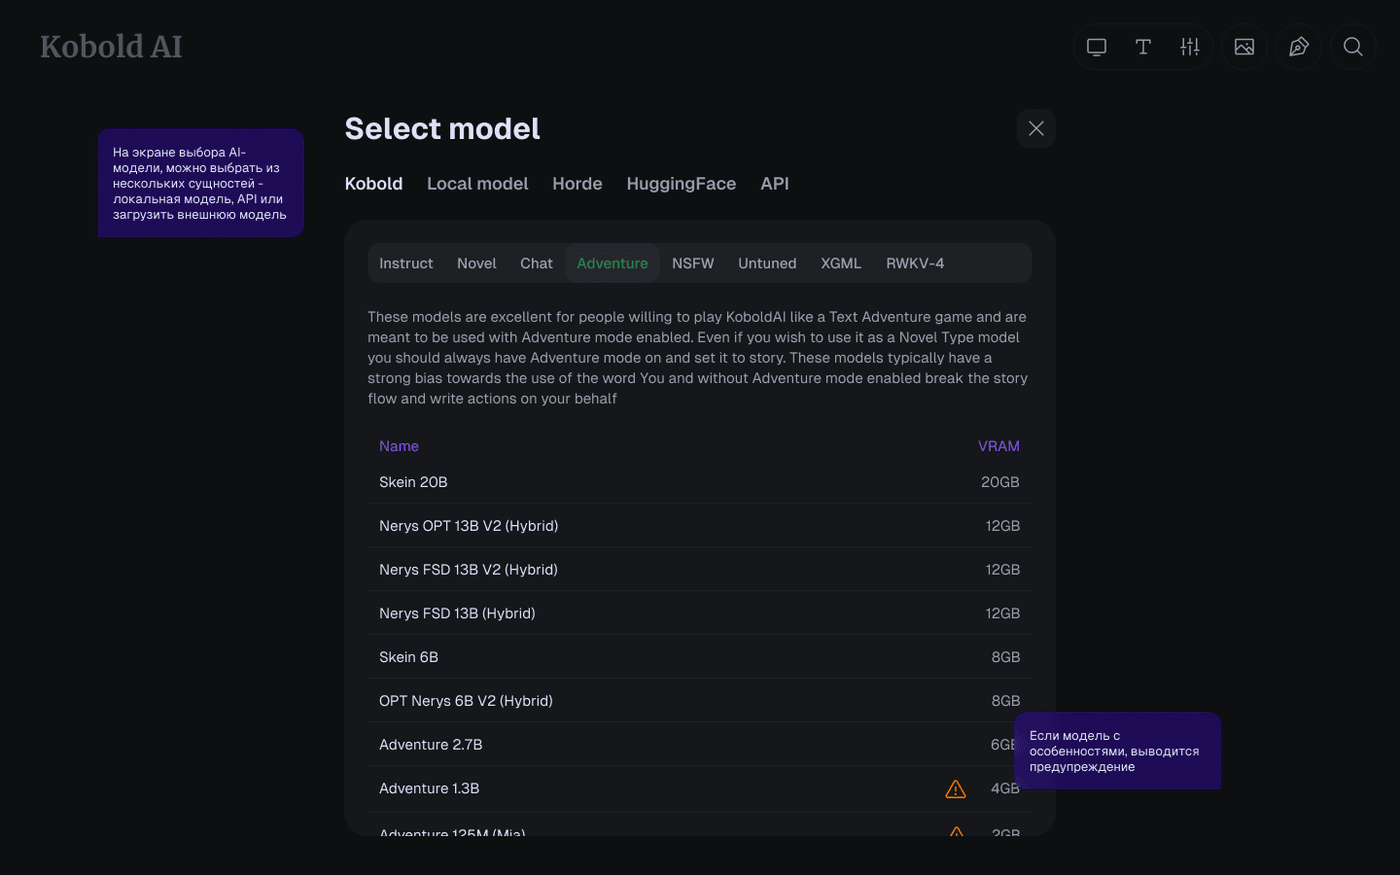Select the Novel category

(476, 263)
